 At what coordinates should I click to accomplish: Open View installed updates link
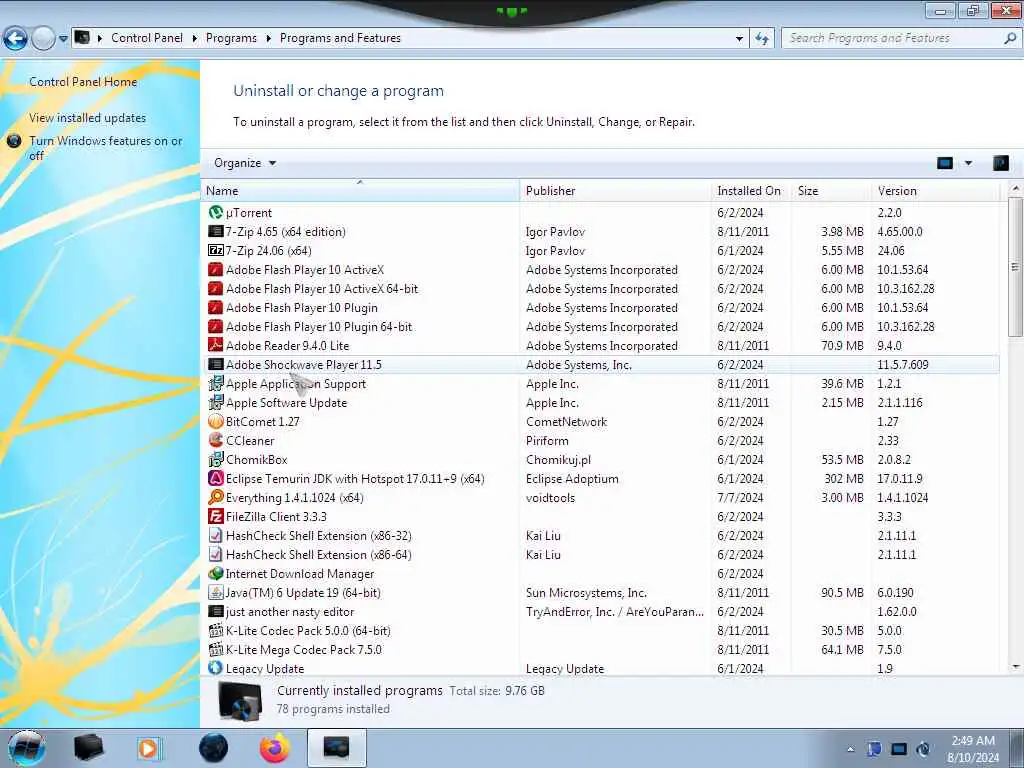[88, 118]
